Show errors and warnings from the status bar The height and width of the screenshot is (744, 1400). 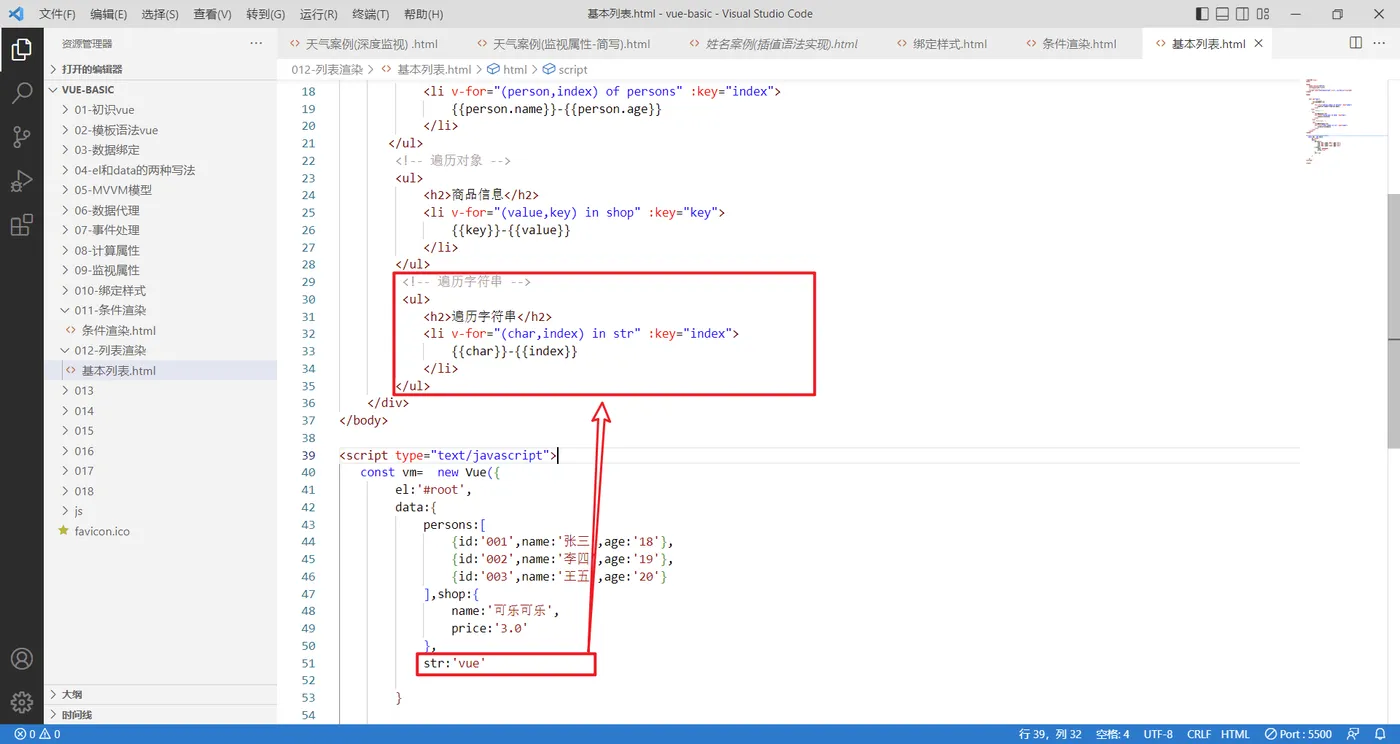(x=37, y=734)
